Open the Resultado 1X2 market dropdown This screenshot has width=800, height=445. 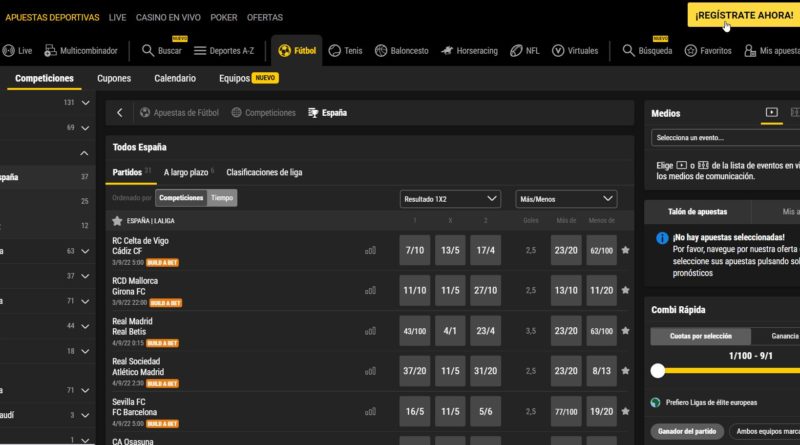pos(449,199)
